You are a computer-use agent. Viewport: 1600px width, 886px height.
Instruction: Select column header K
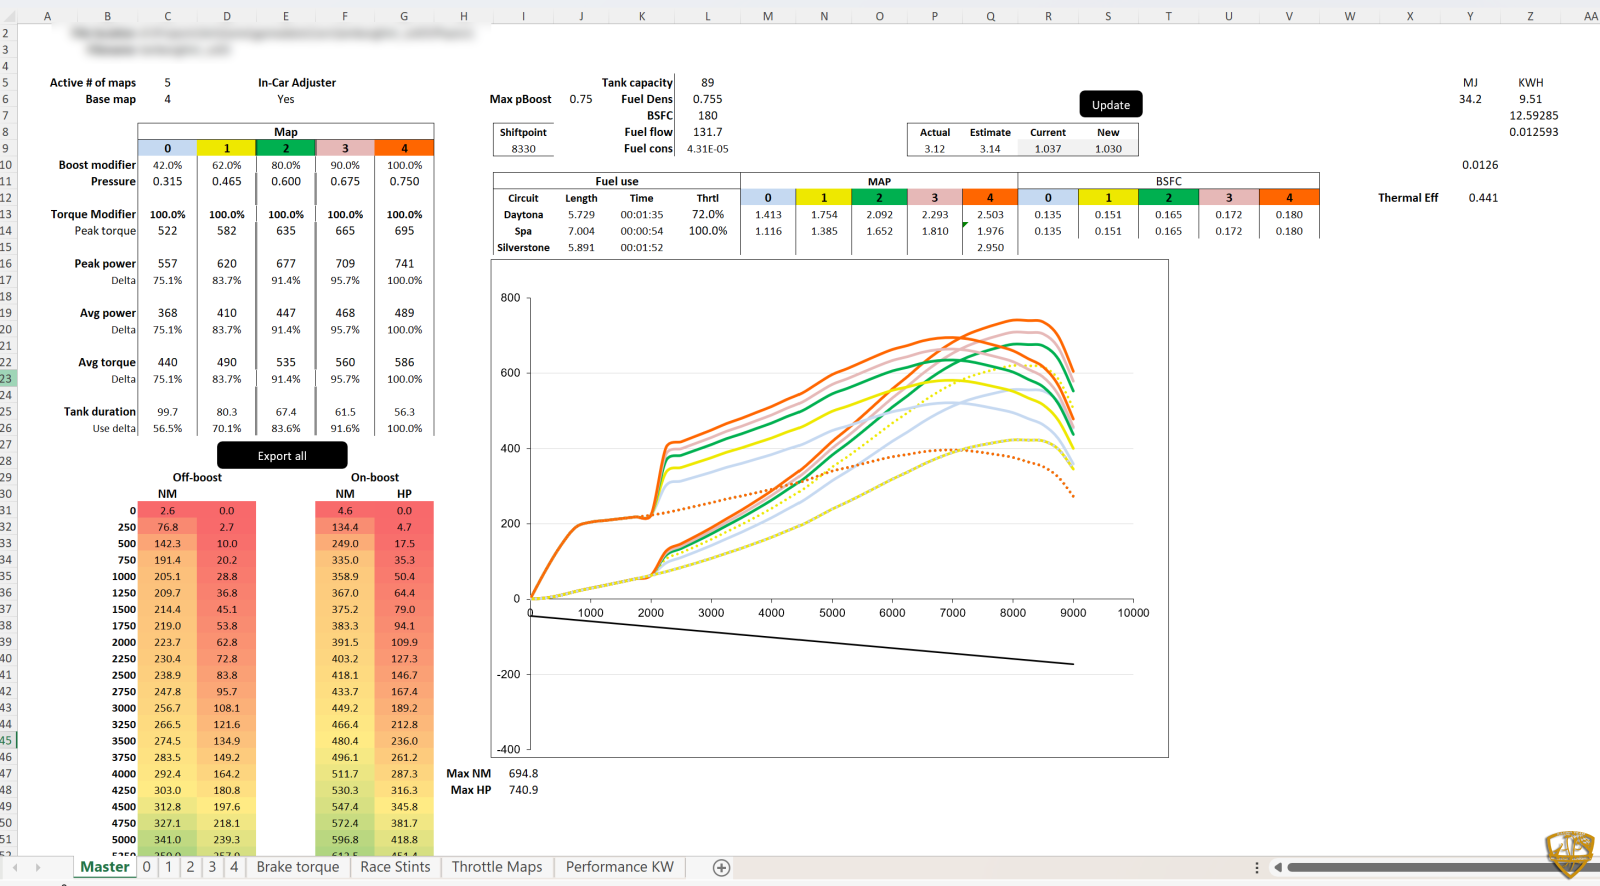[x=642, y=16]
